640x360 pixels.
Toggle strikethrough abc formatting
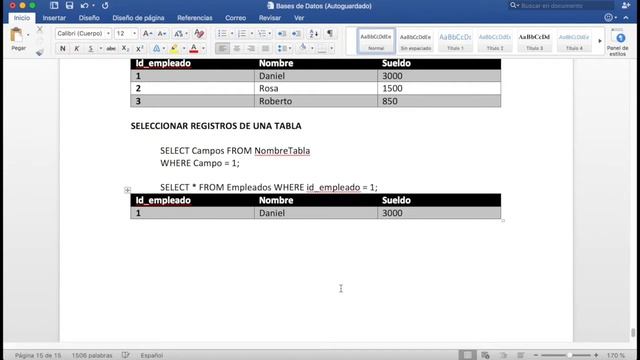coord(111,49)
